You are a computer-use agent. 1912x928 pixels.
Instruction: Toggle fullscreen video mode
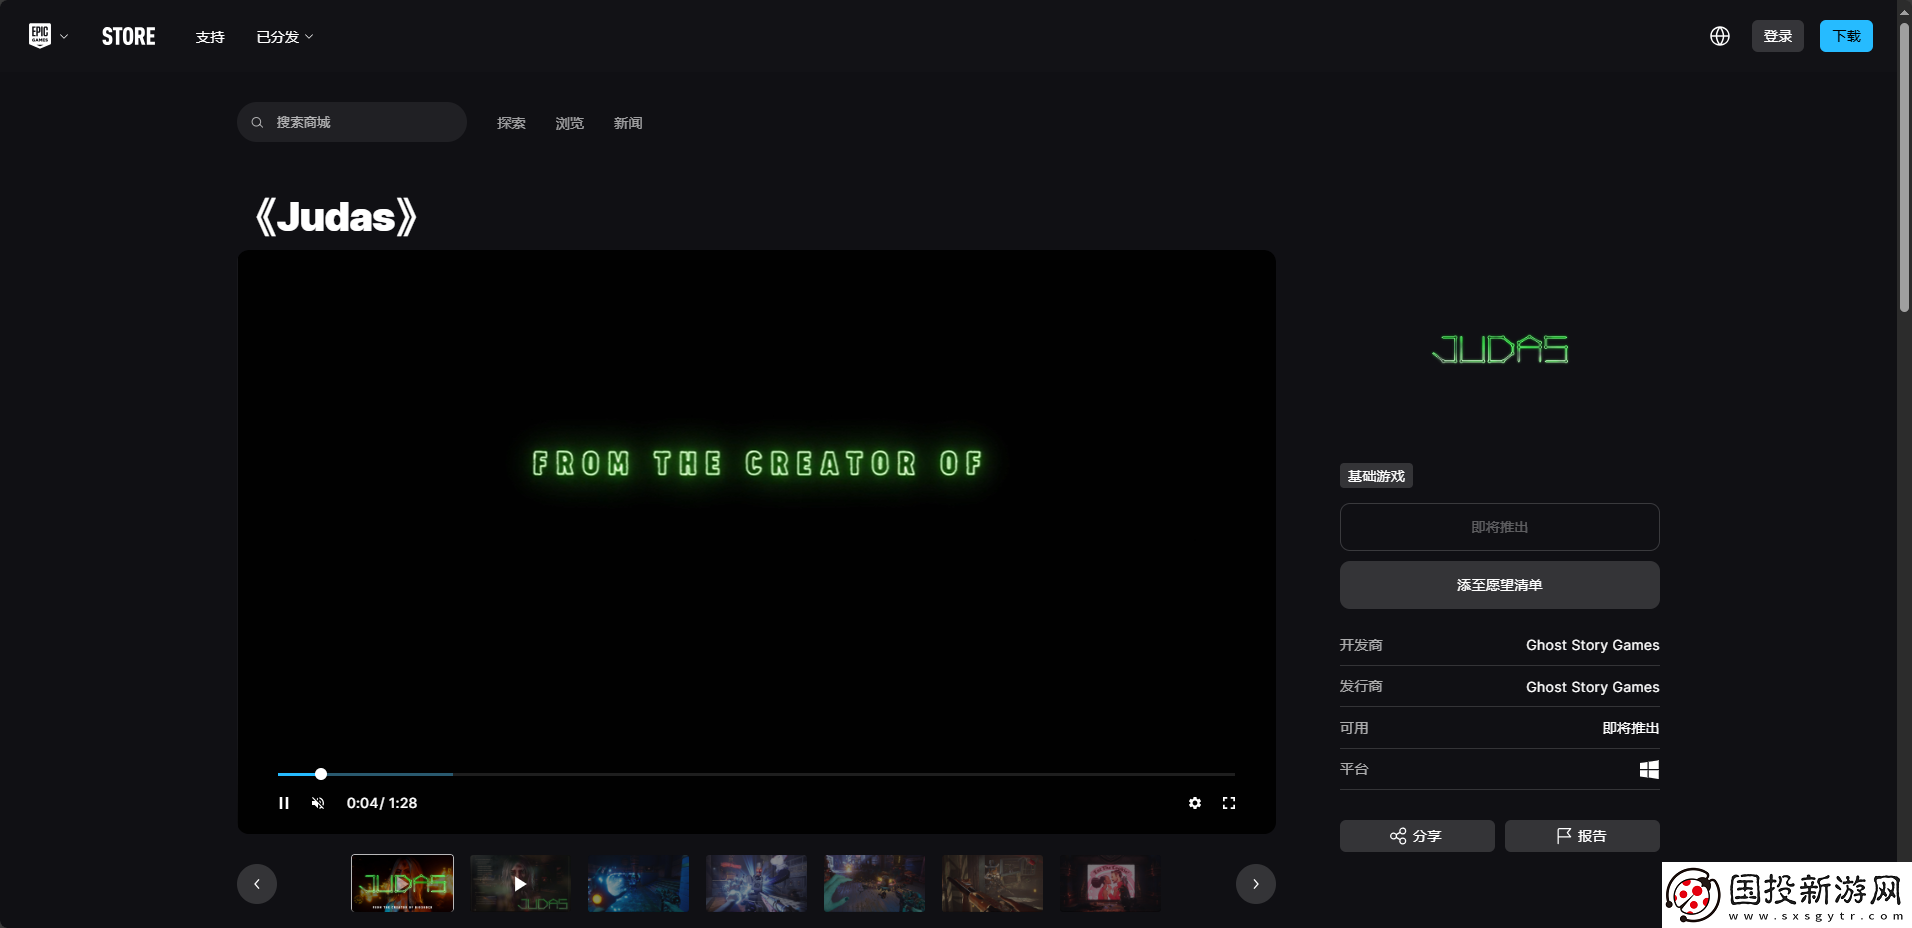pos(1229,803)
